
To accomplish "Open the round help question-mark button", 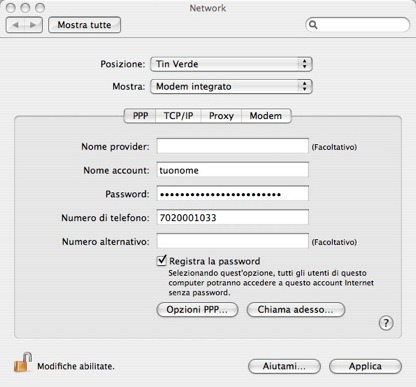I will click(386, 323).
